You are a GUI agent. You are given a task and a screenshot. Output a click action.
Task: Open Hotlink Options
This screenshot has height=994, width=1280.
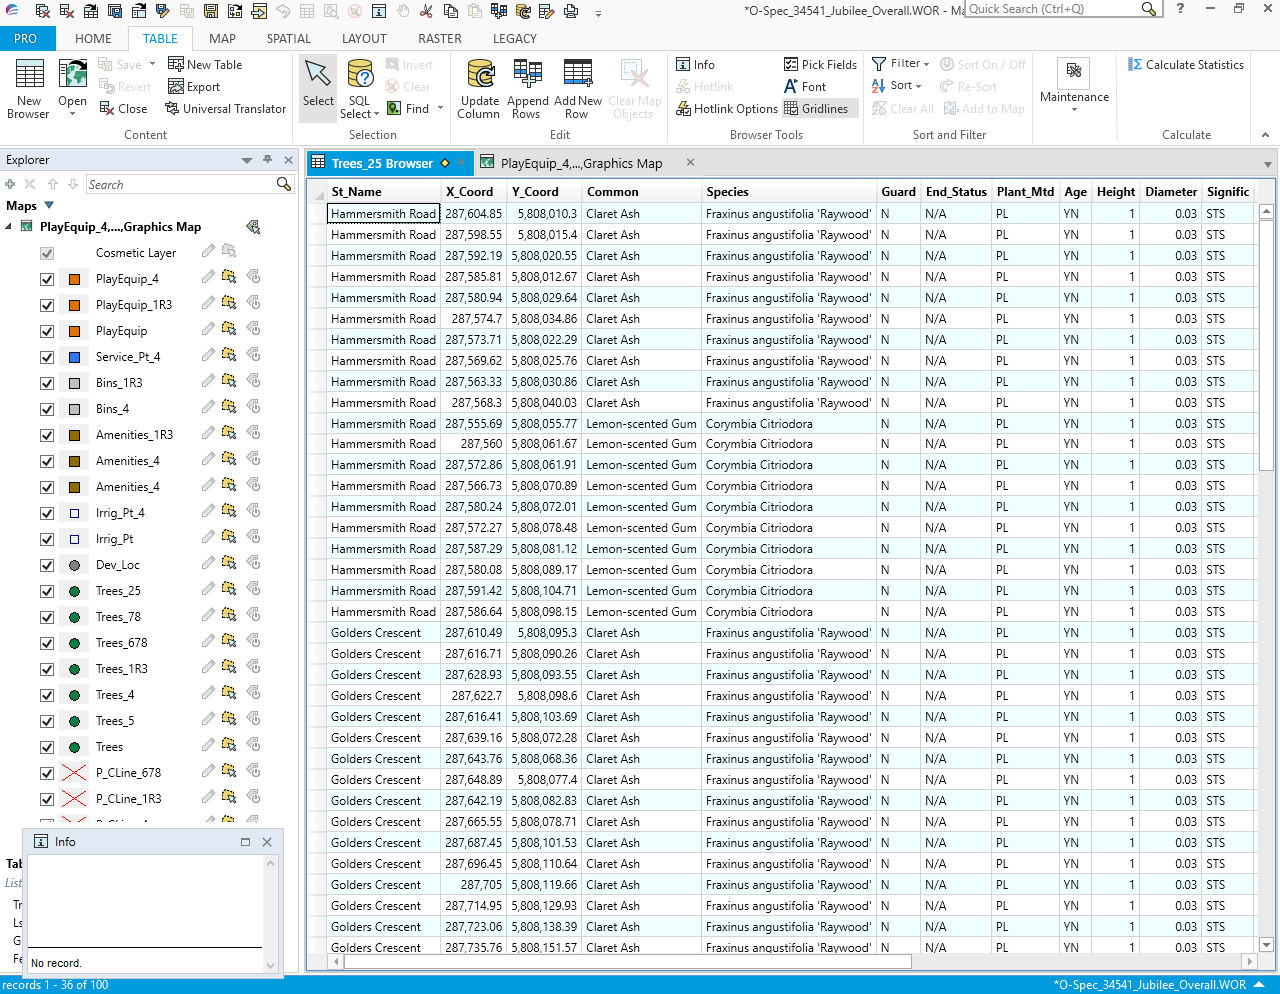pos(727,108)
